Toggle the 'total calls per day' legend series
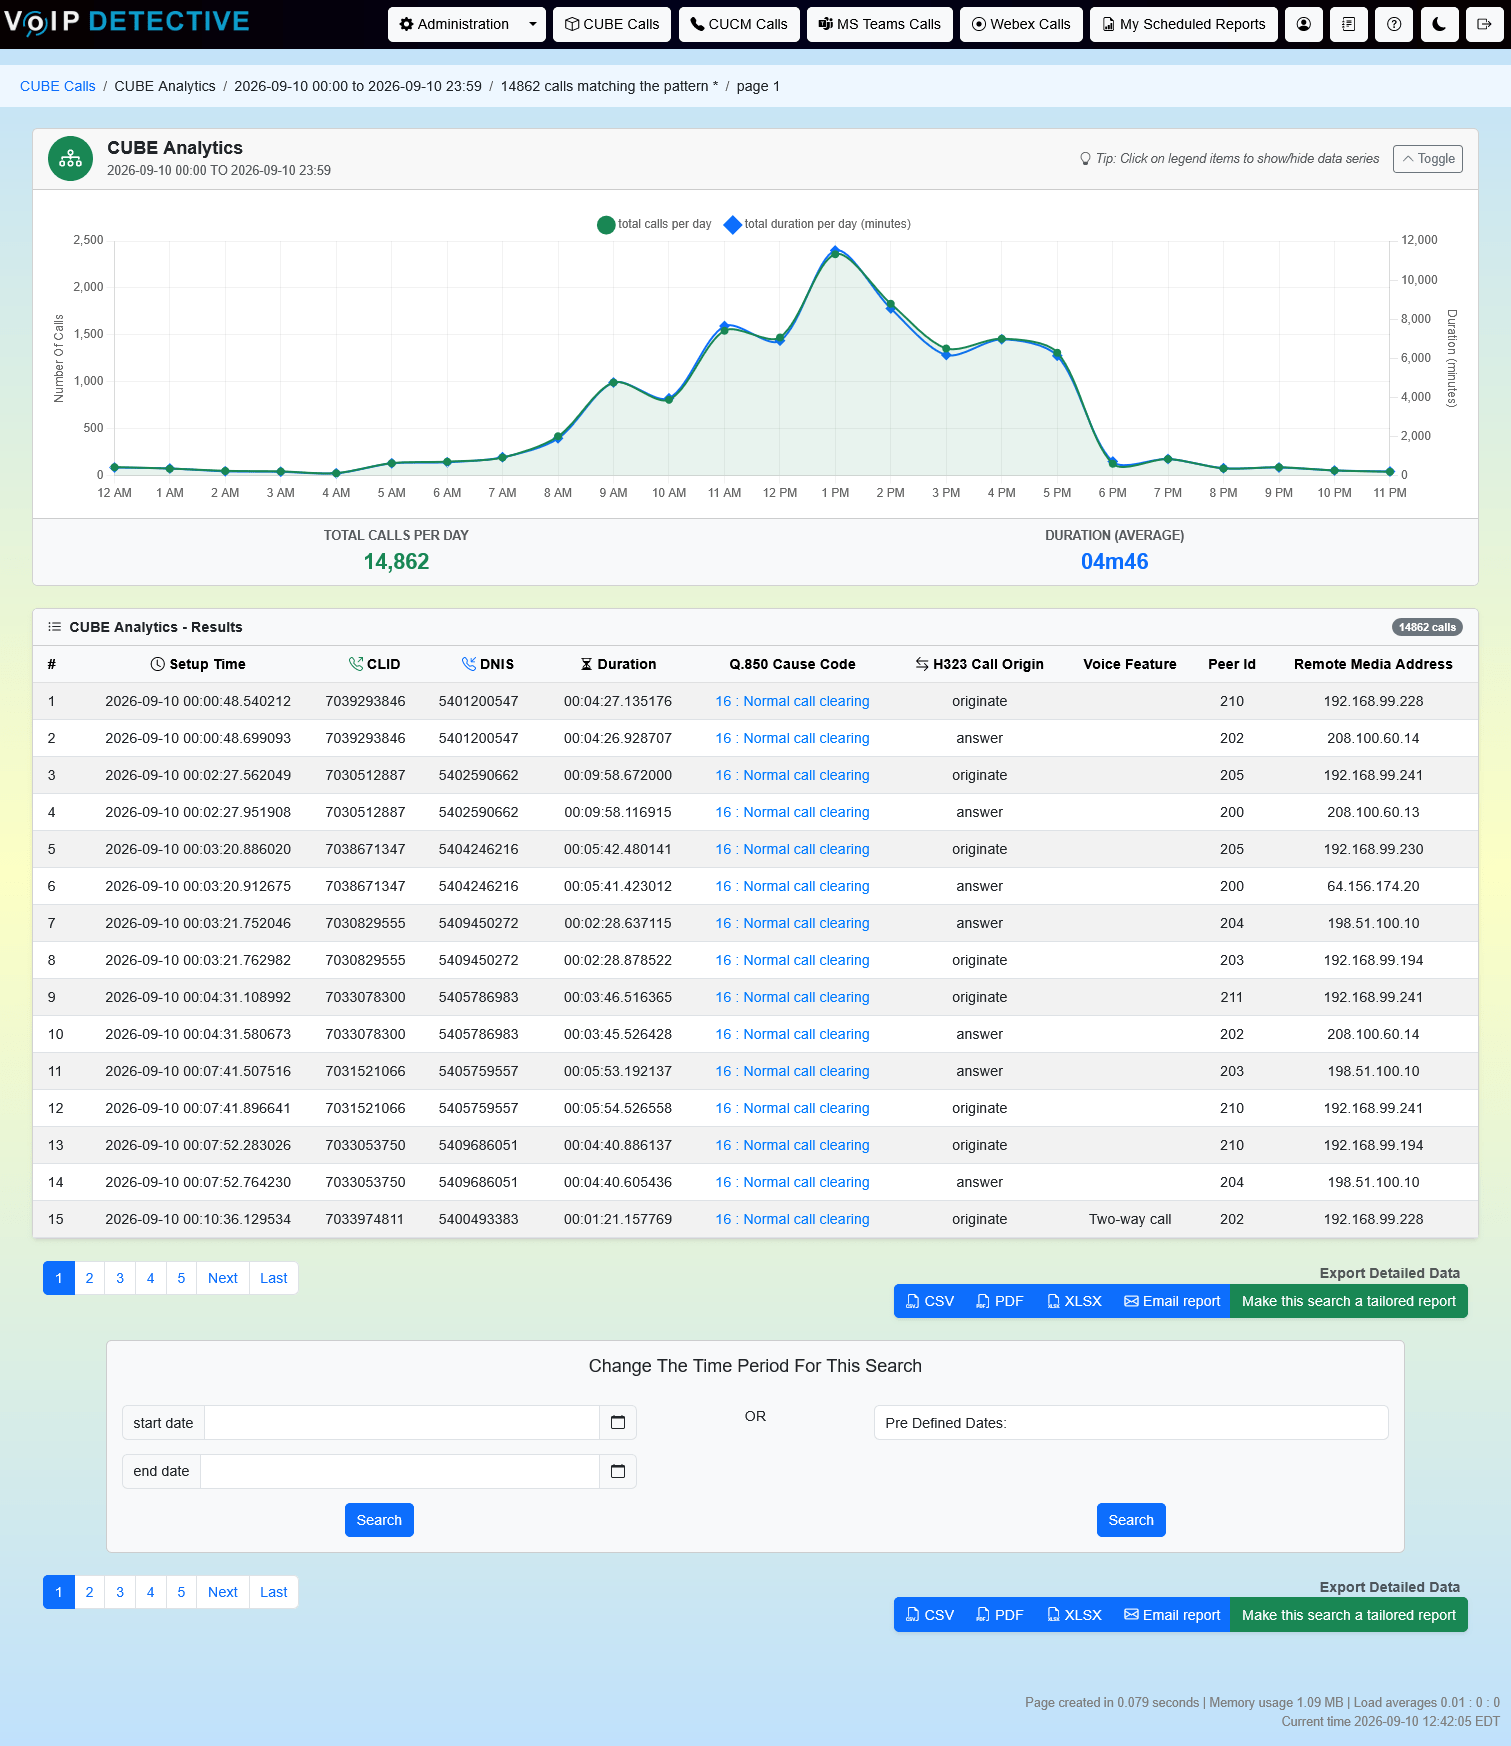Image resolution: width=1511 pixels, height=1746 pixels. [654, 224]
